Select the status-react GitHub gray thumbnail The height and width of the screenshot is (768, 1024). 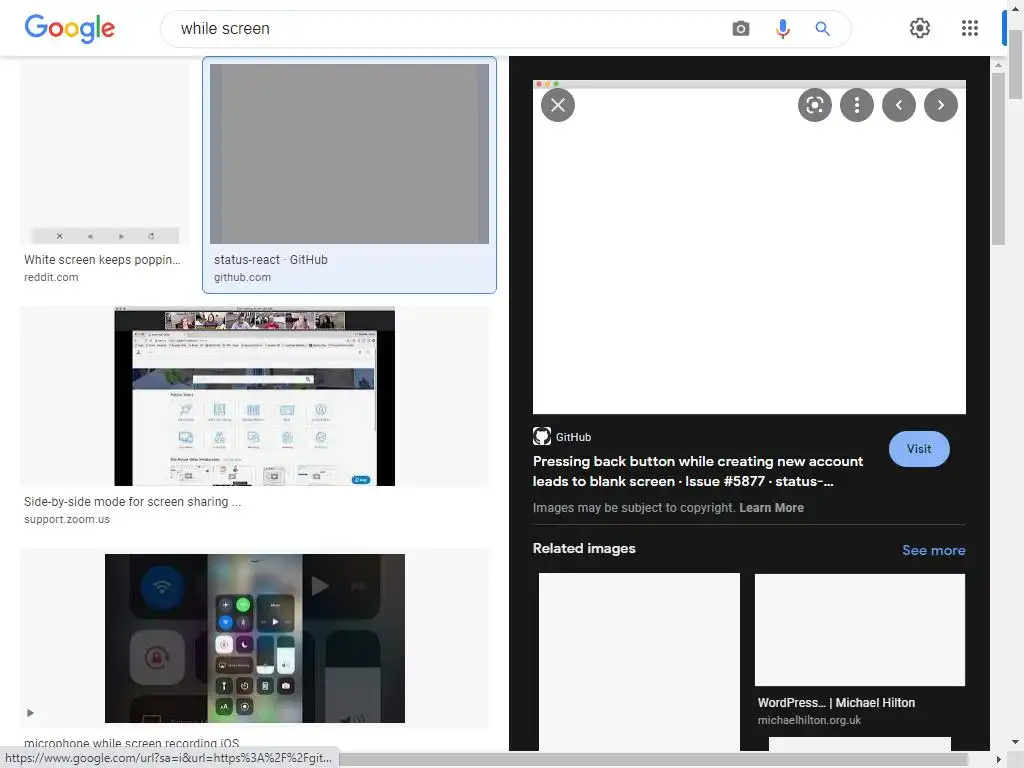pos(349,153)
